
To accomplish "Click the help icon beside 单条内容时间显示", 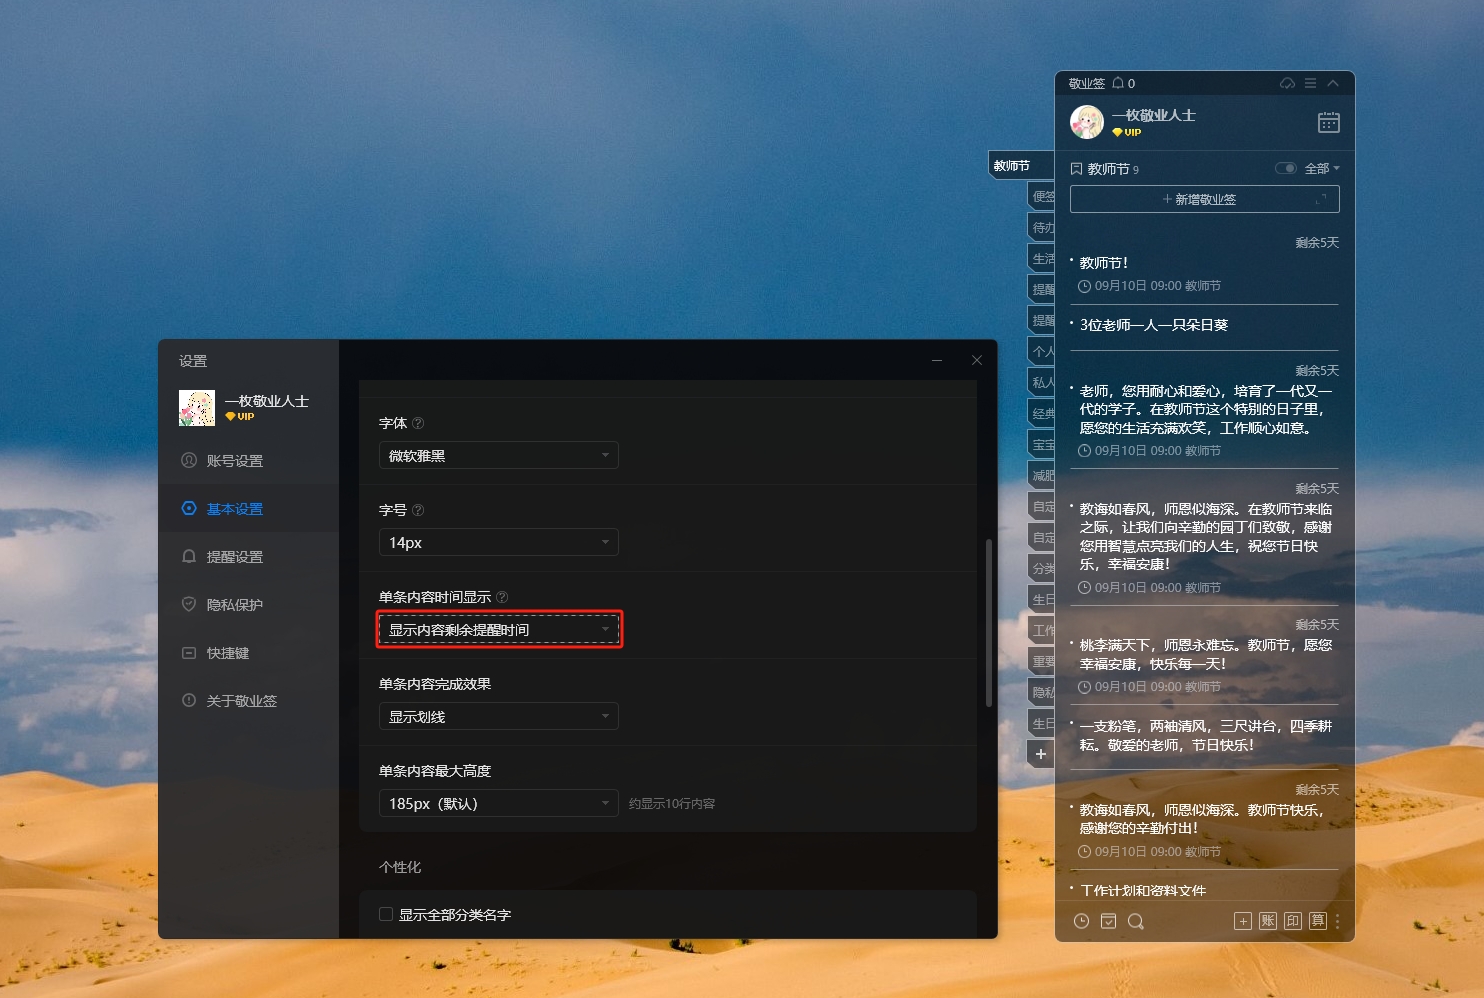I will coord(502,597).
